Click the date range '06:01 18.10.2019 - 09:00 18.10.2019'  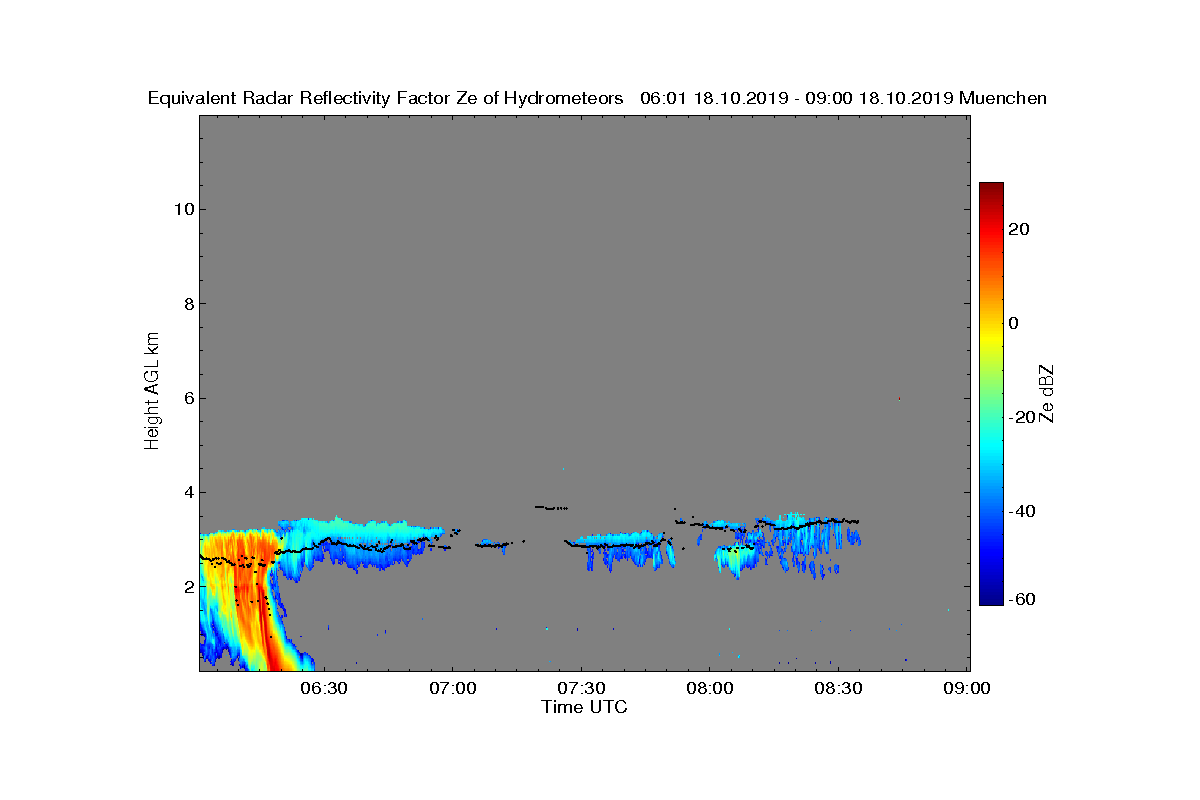[796, 98]
